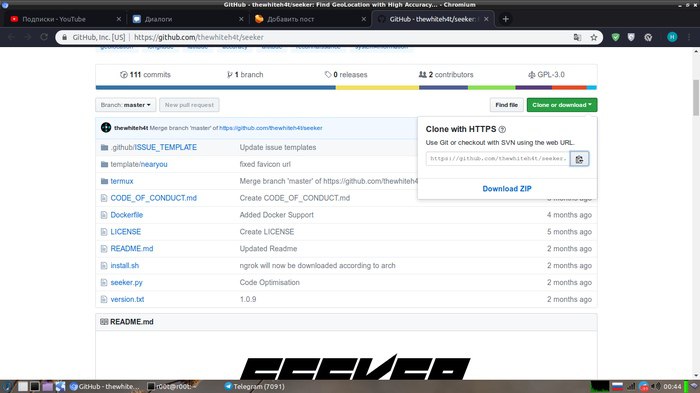Open the ISSUE_TEMPLATE folder

[166, 147]
